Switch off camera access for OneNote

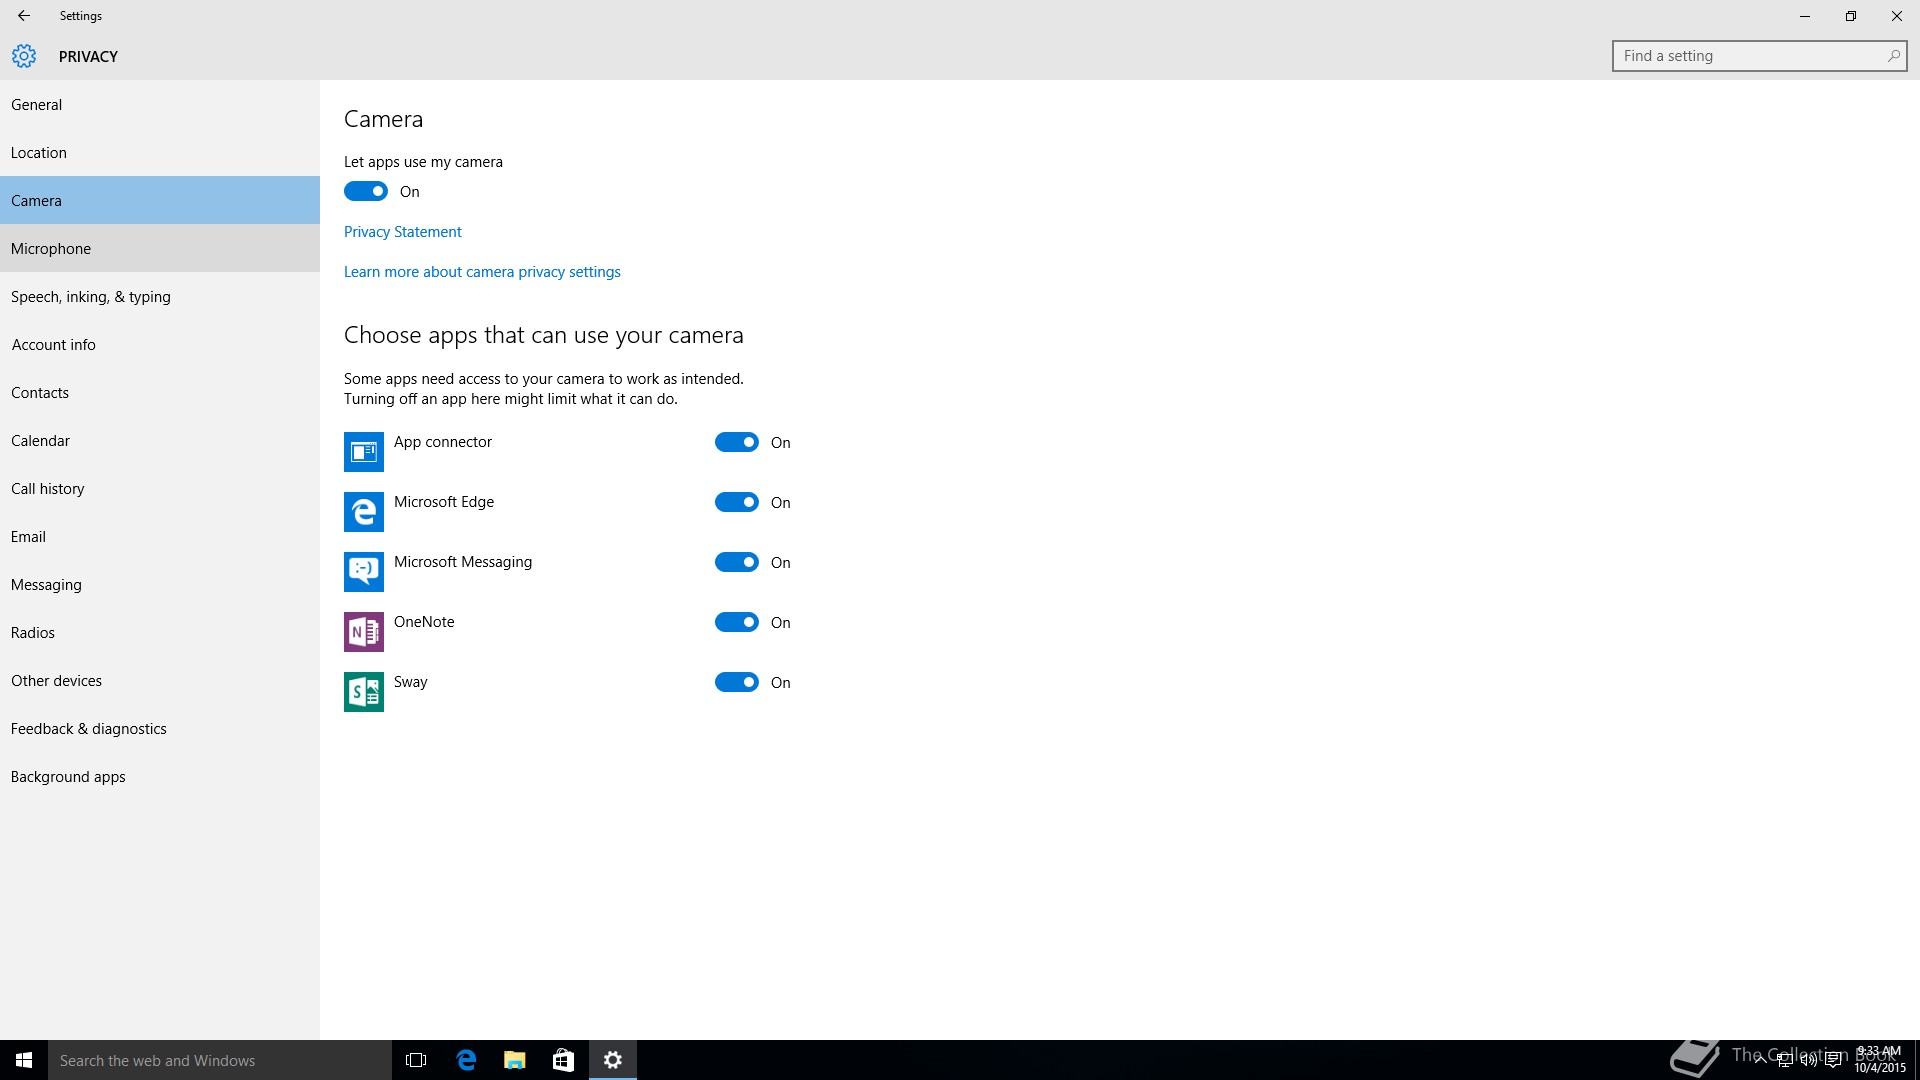[x=737, y=622]
